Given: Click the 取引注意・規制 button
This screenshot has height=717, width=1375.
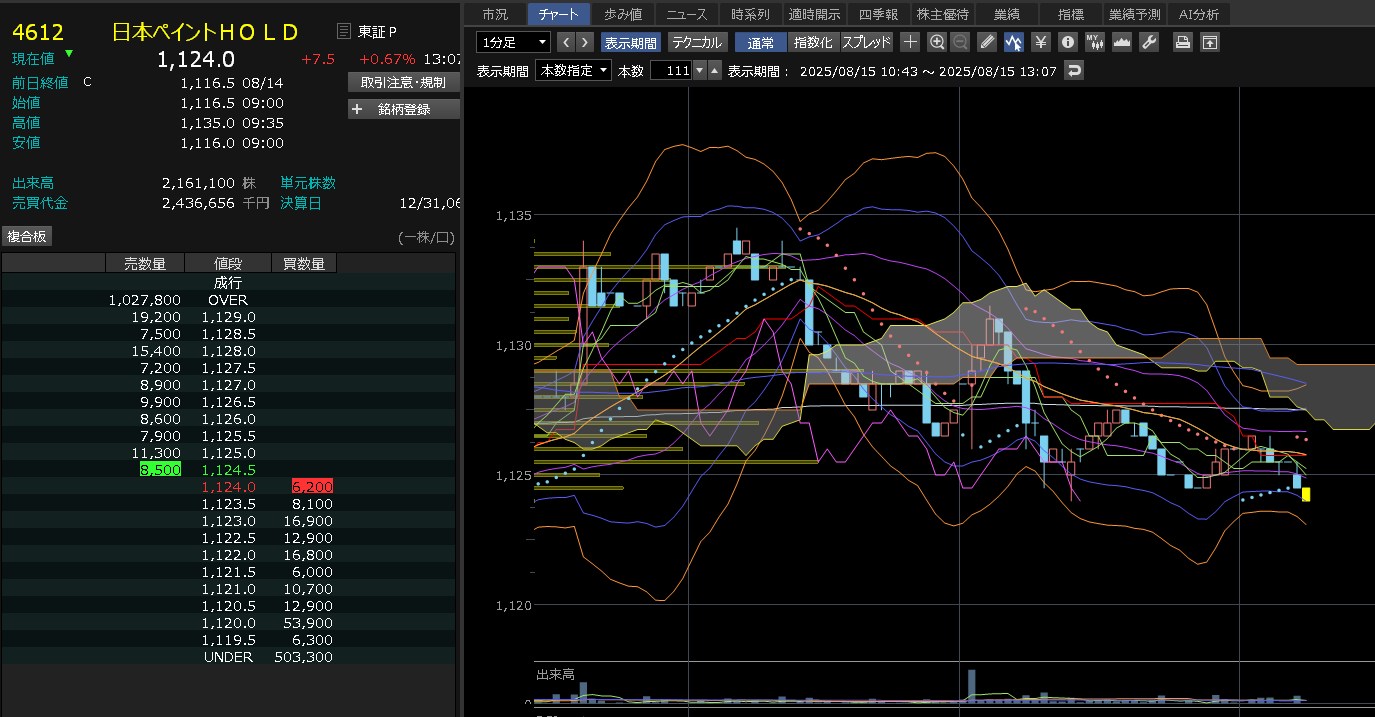Looking at the screenshot, I should tap(403, 82).
